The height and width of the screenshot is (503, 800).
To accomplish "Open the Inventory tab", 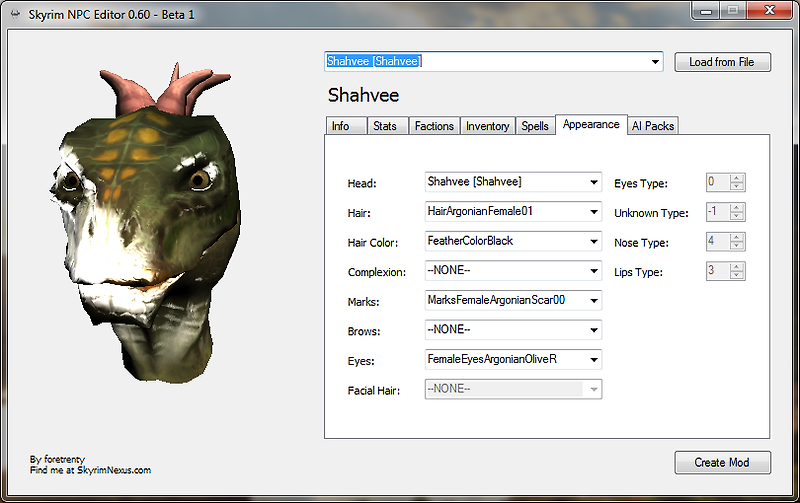I will coord(488,126).
